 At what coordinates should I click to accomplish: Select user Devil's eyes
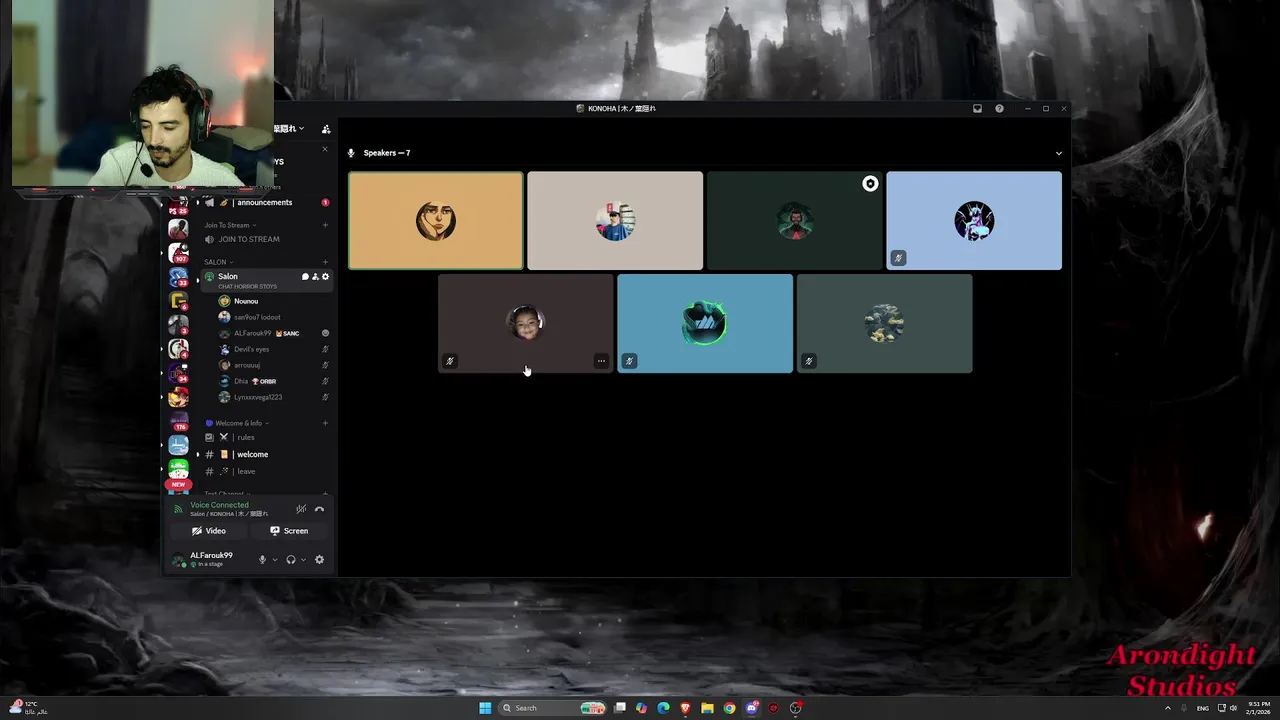click(x=251, y=349)
